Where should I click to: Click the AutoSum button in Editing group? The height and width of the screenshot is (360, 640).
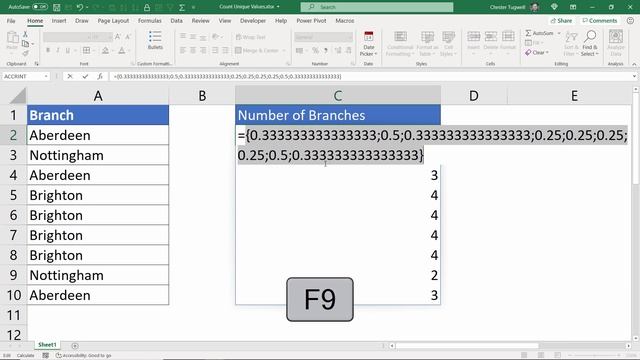(x=539, y=33)
